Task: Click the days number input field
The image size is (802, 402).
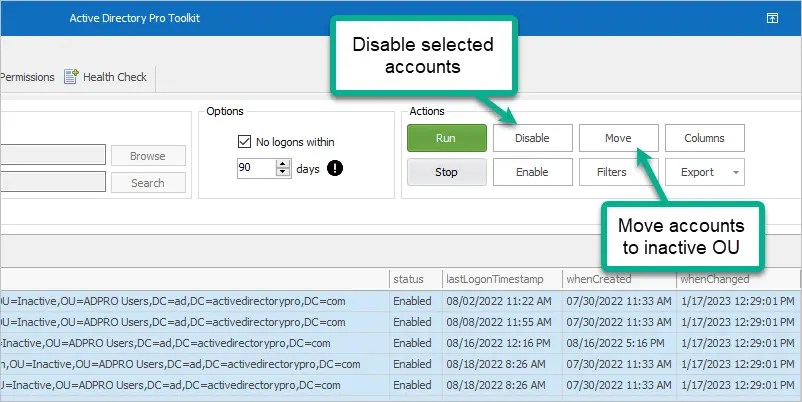Action: [x=257, y=168]
